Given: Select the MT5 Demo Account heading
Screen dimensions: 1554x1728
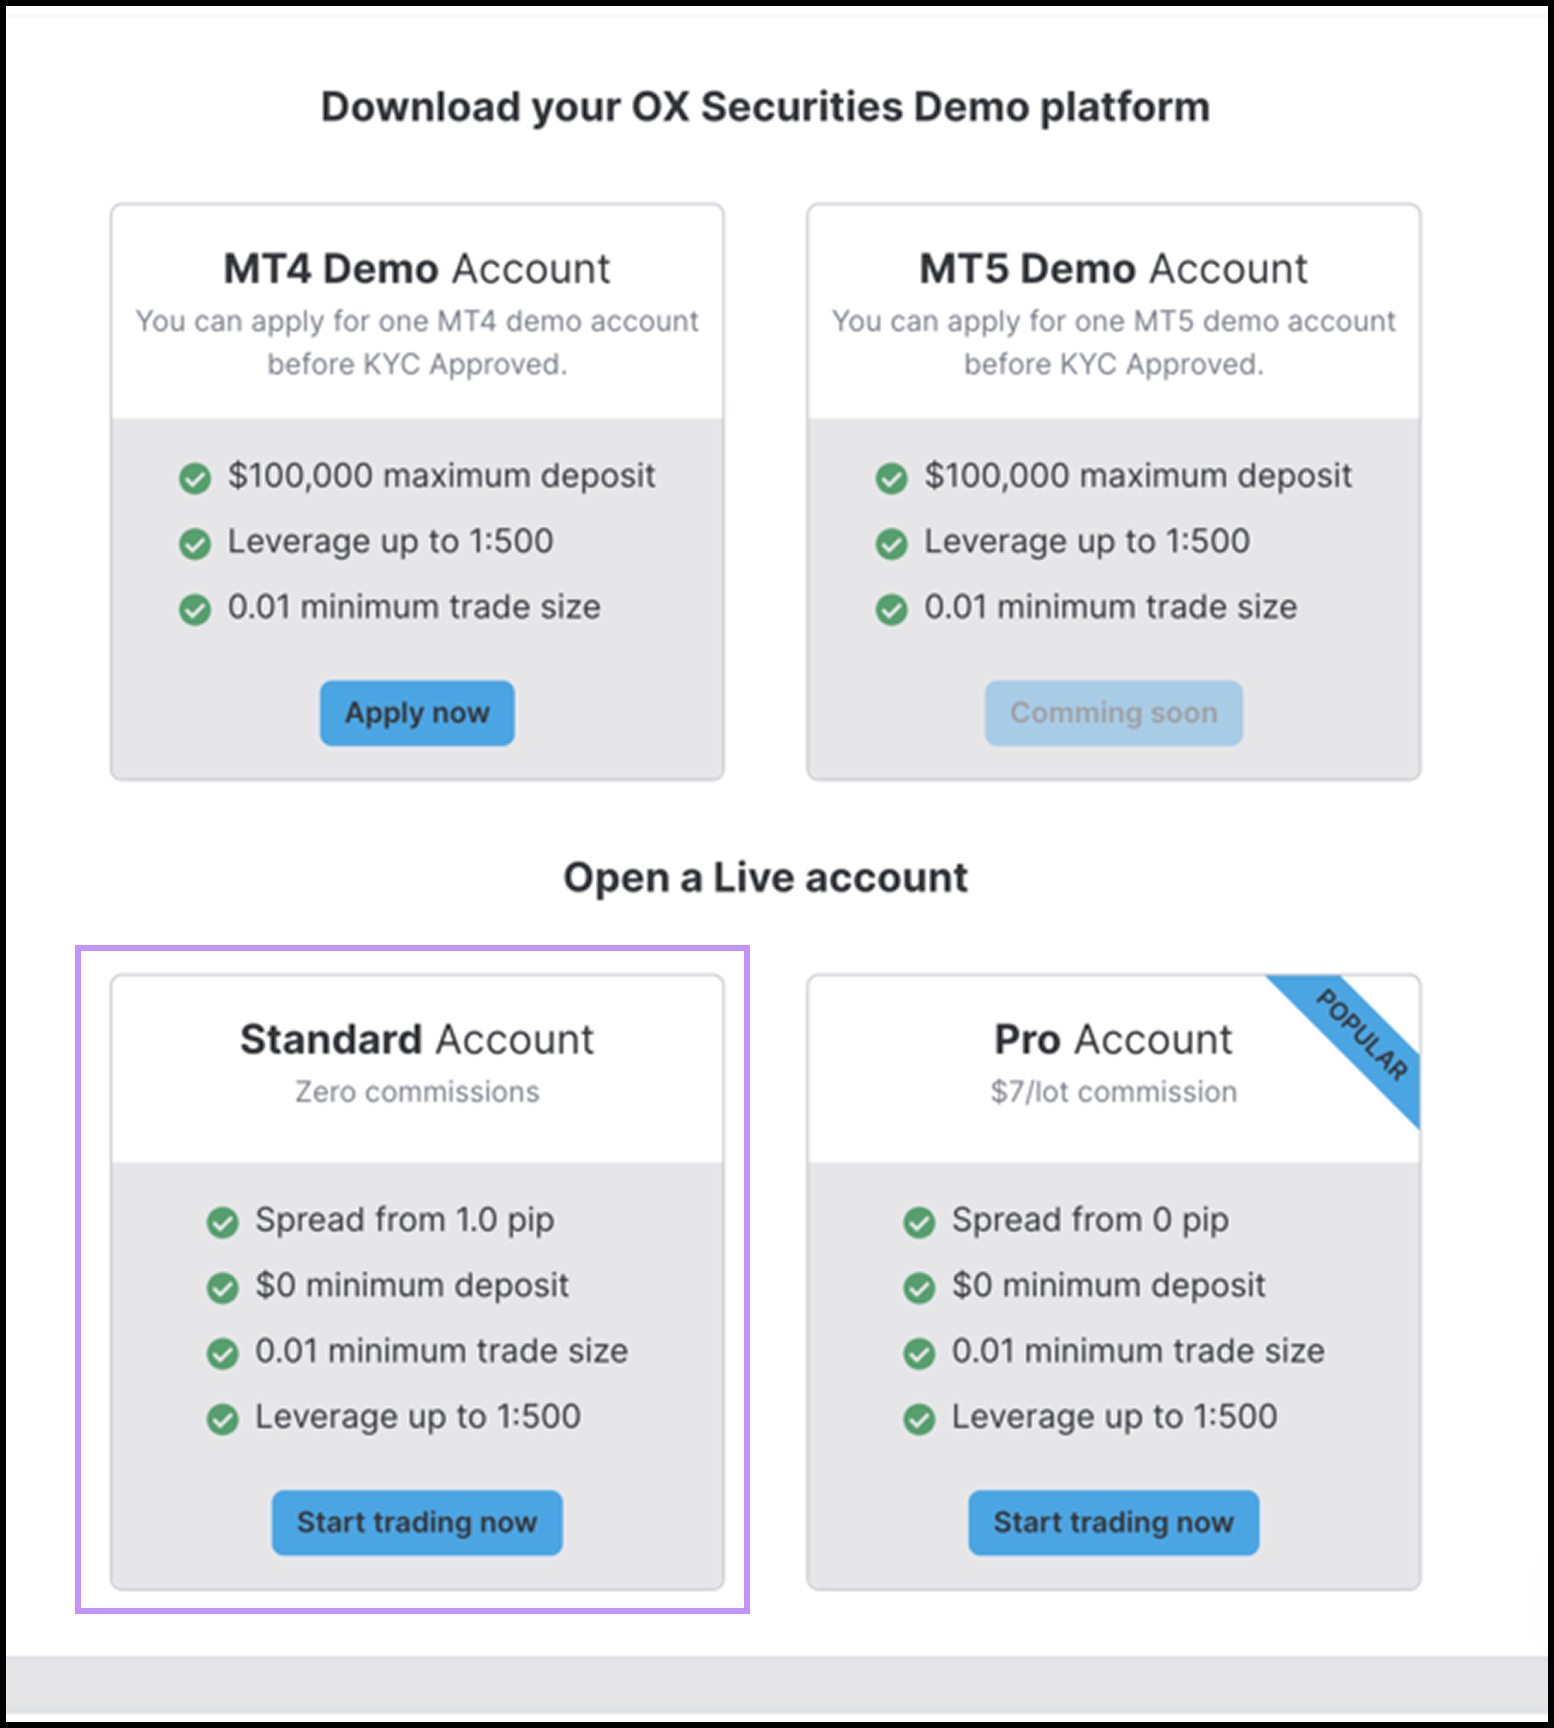Looking at the screenshot, I should point(1113,269).
